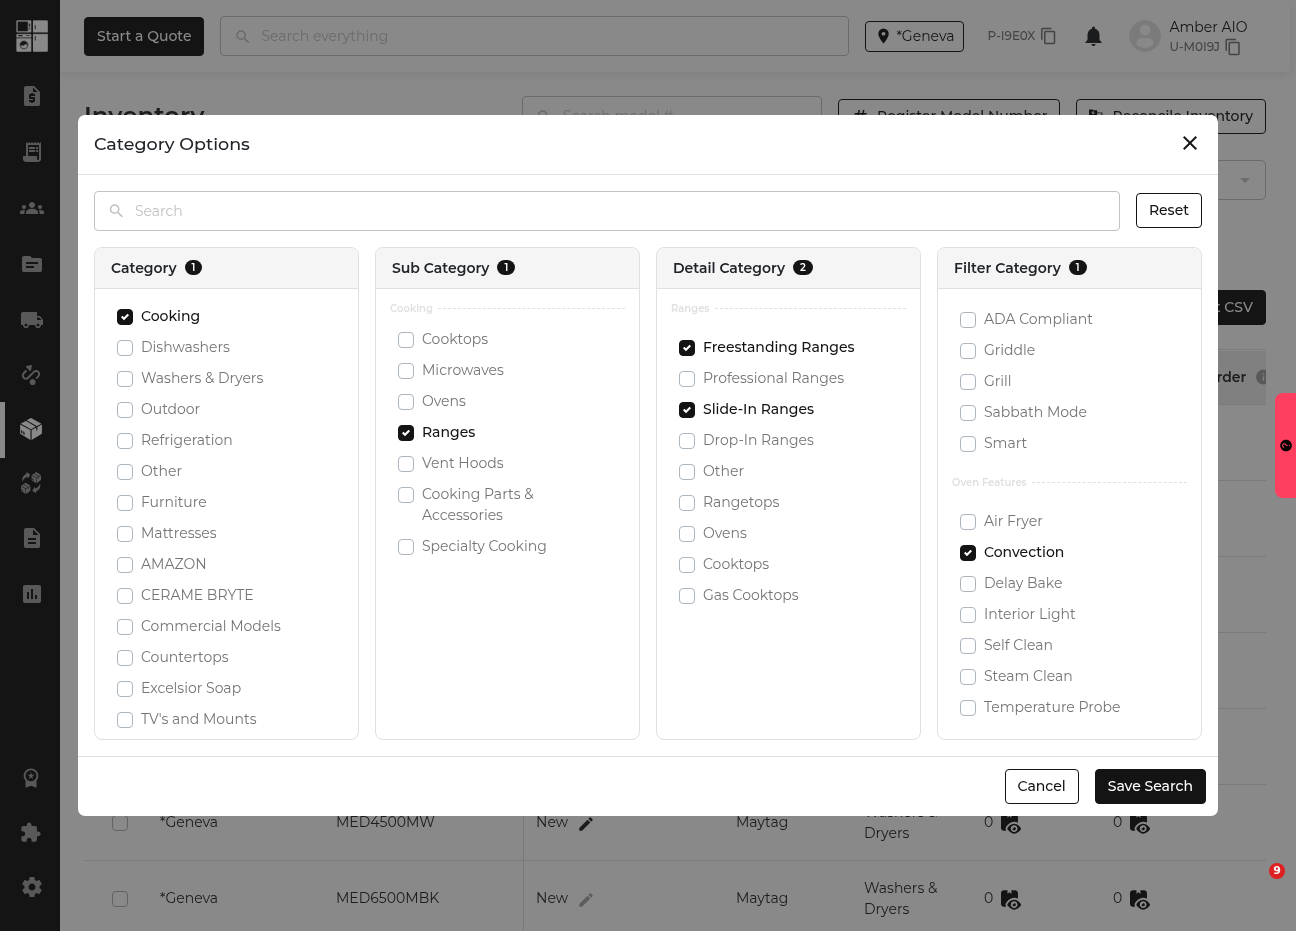Focus the category options Search field
The height and width of the screenshot is (931, 1296).
[x=606, y=211]
